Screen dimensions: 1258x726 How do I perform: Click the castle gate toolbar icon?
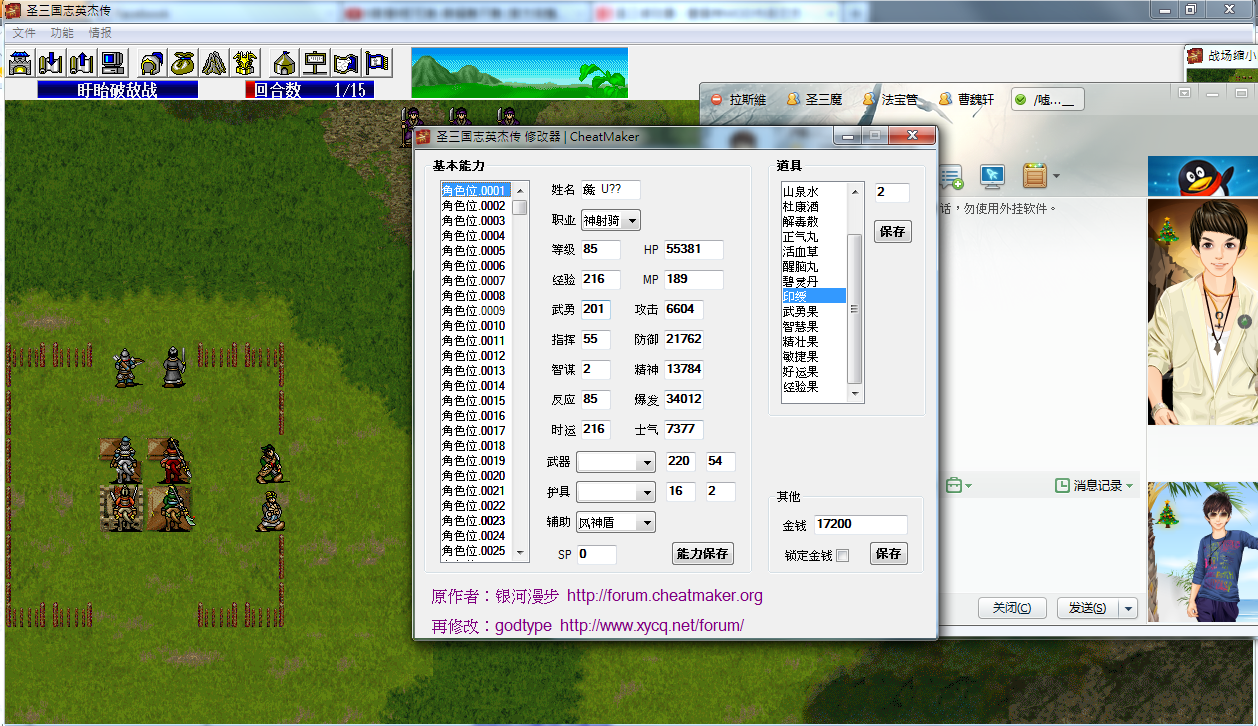pos(20,63)
